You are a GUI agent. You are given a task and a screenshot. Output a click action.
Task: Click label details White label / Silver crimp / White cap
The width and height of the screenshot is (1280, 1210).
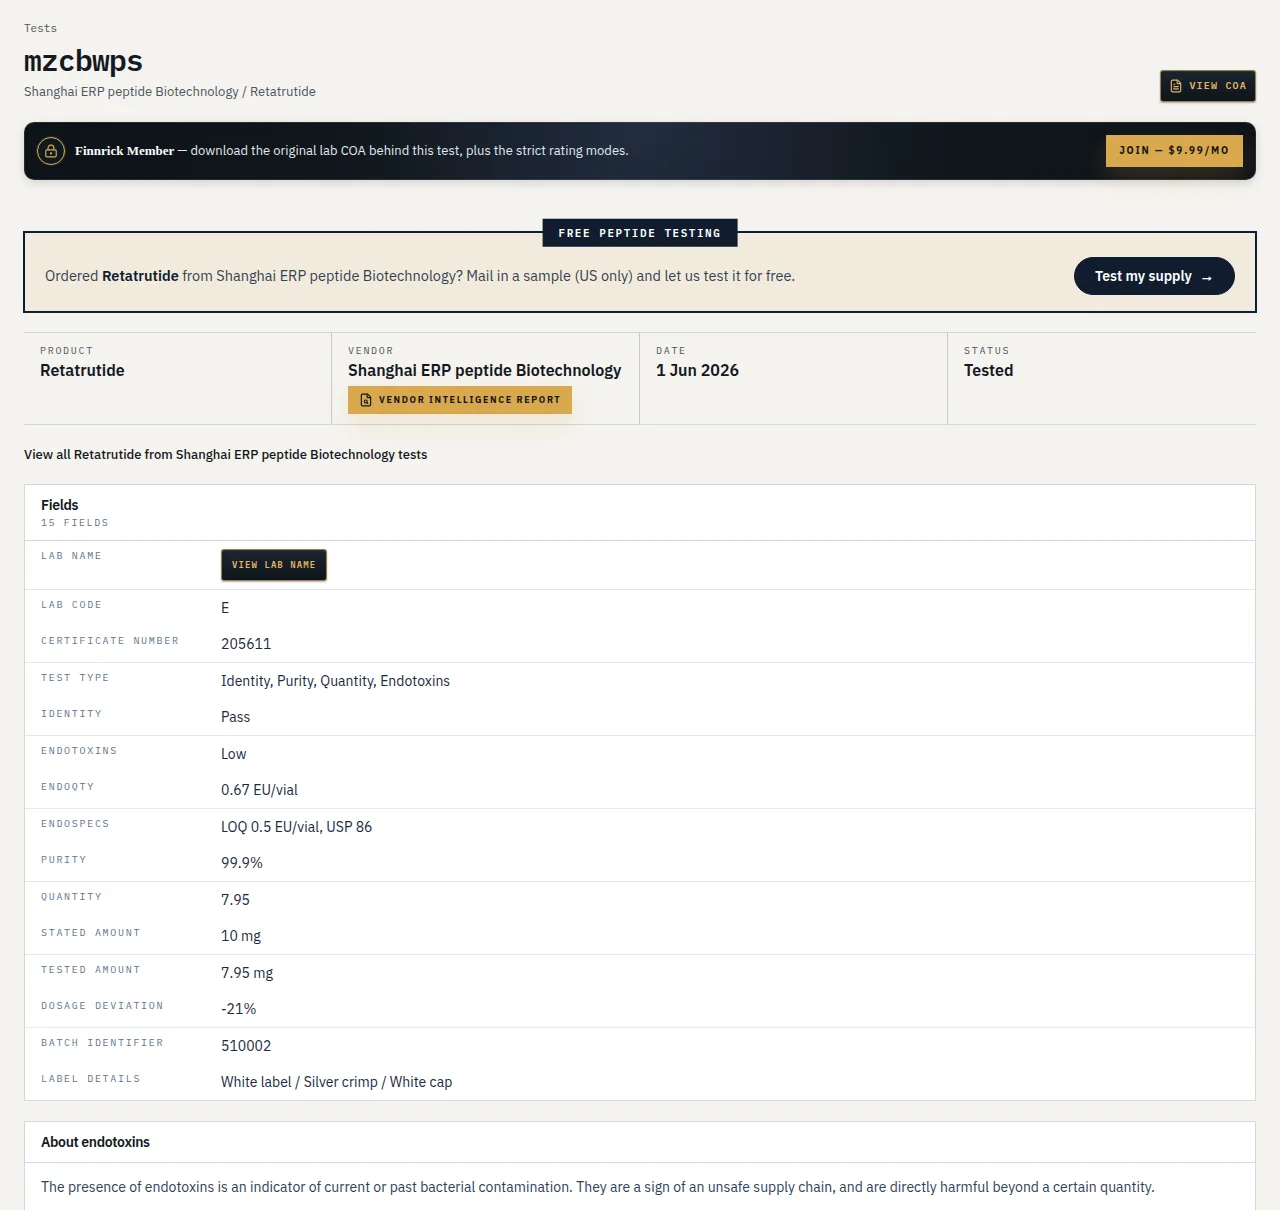pos(336,1082)
